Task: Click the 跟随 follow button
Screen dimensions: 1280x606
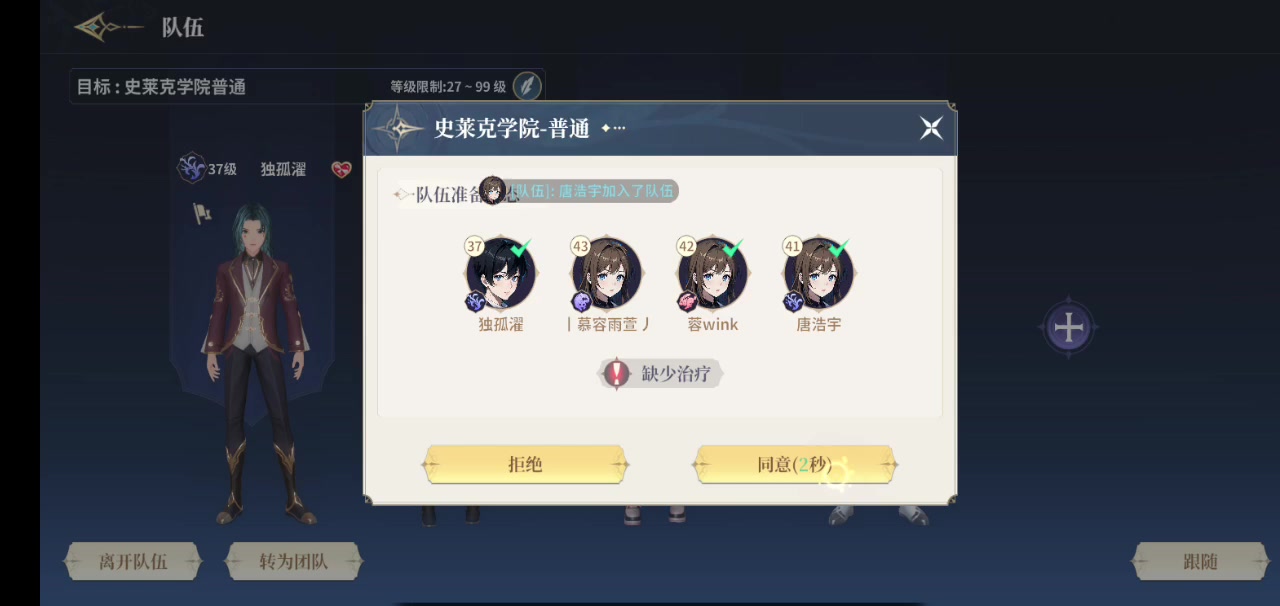Action: 1201,562
